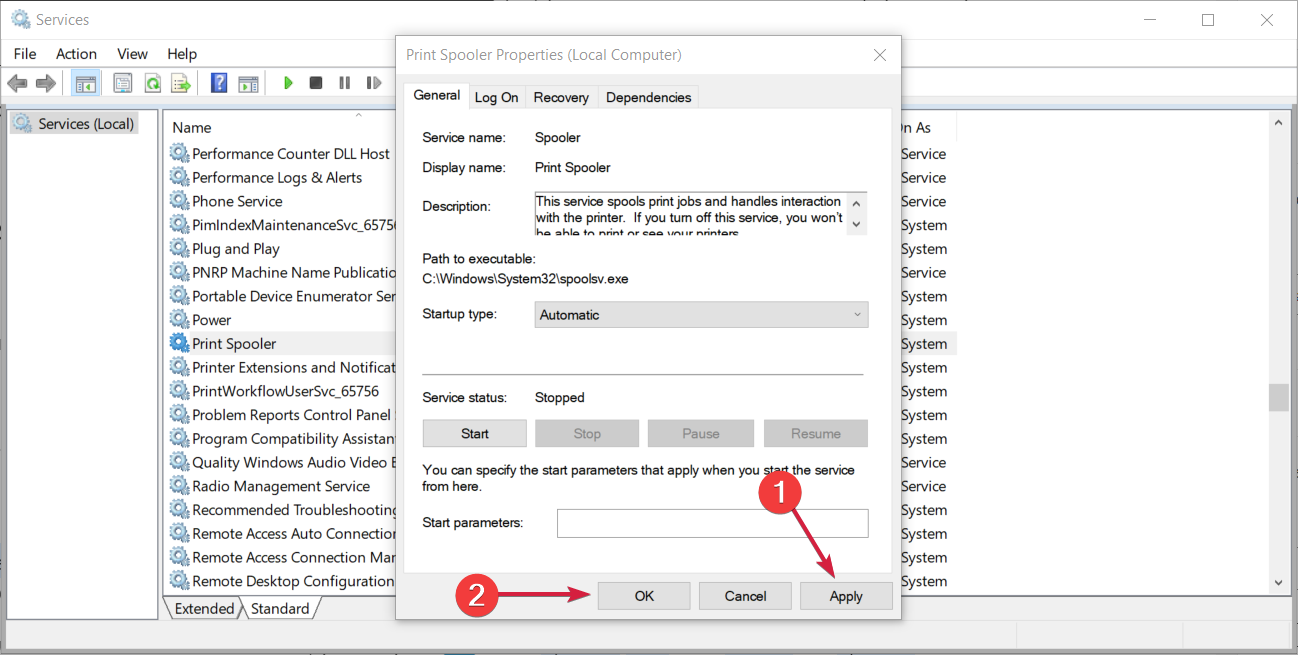Click the Export List toolbar icon

(181, 83)
